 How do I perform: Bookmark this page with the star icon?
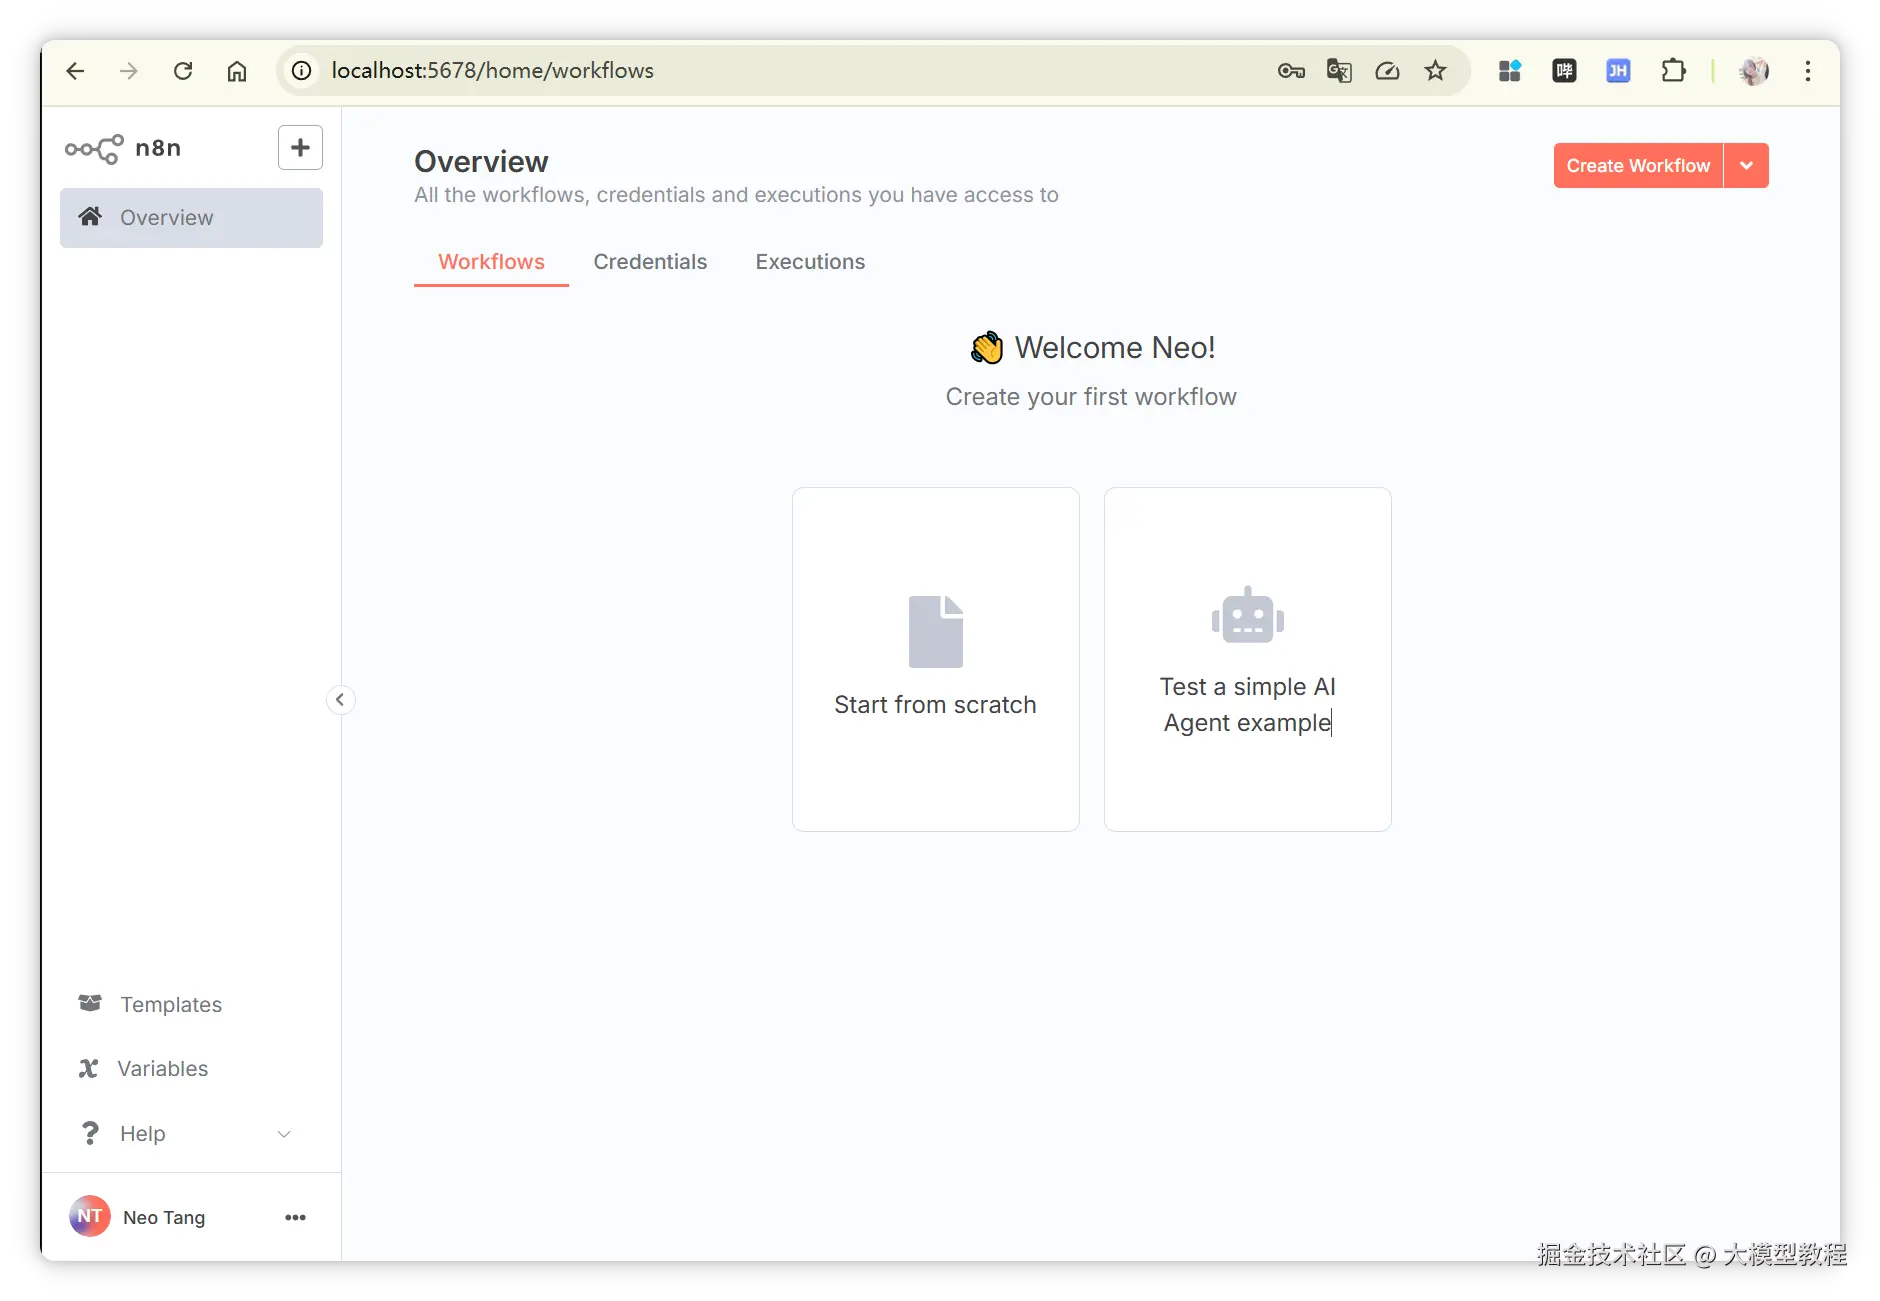[x=1435, y=71]
